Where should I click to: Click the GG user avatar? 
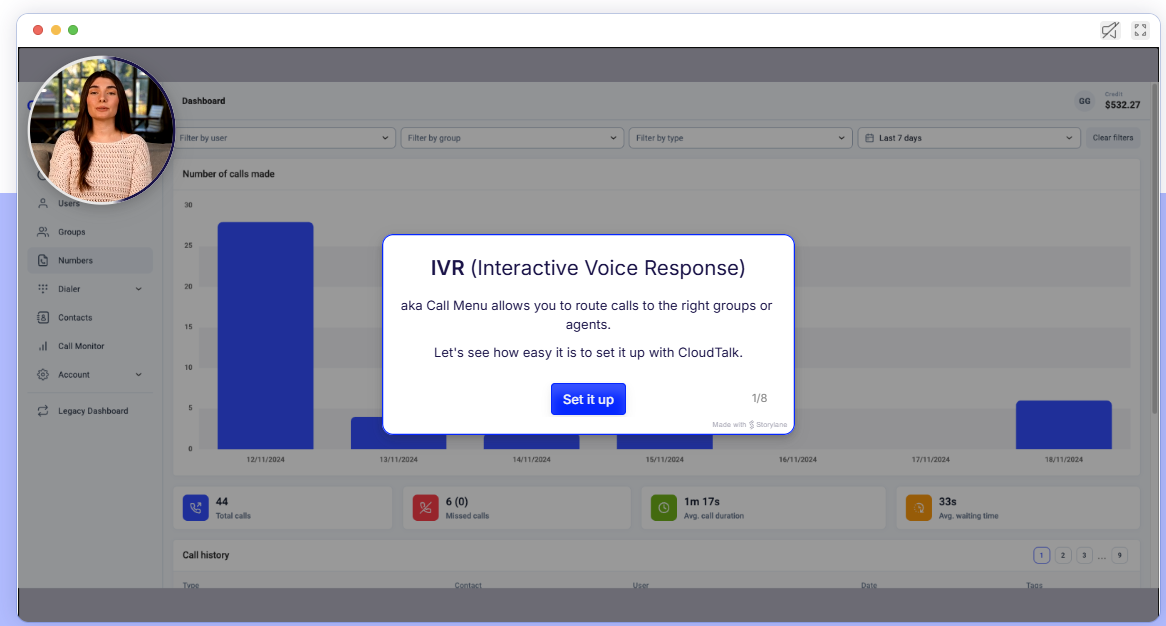[x=1085, y=101]
